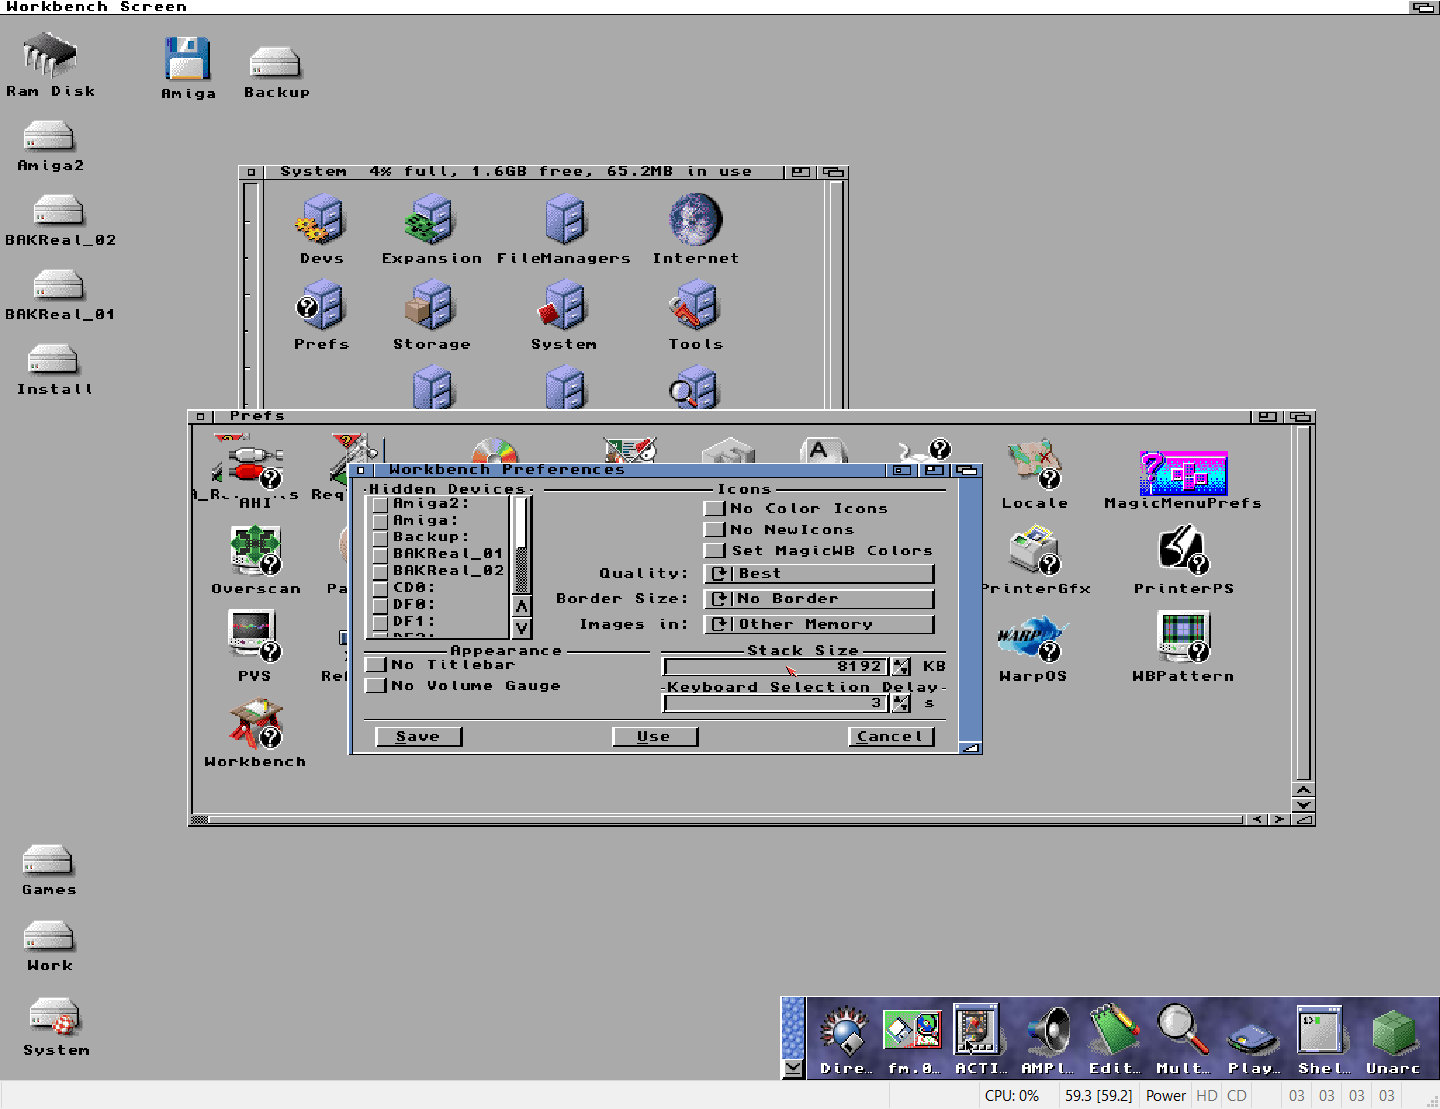
Task: Check Backup: in Hidden Devices list
Action: tap(380, 537)
